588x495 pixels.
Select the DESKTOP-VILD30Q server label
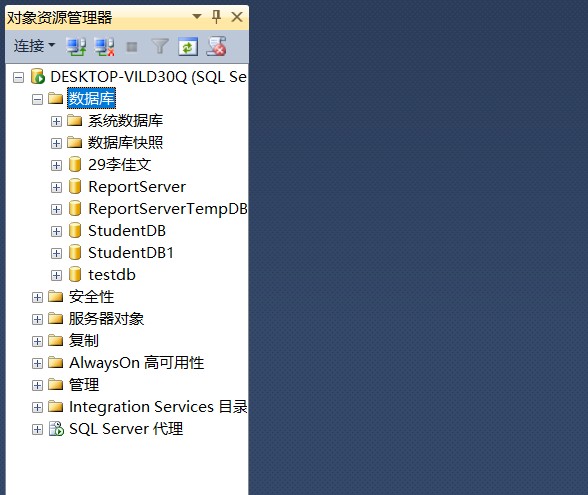(x=148, y=77)
